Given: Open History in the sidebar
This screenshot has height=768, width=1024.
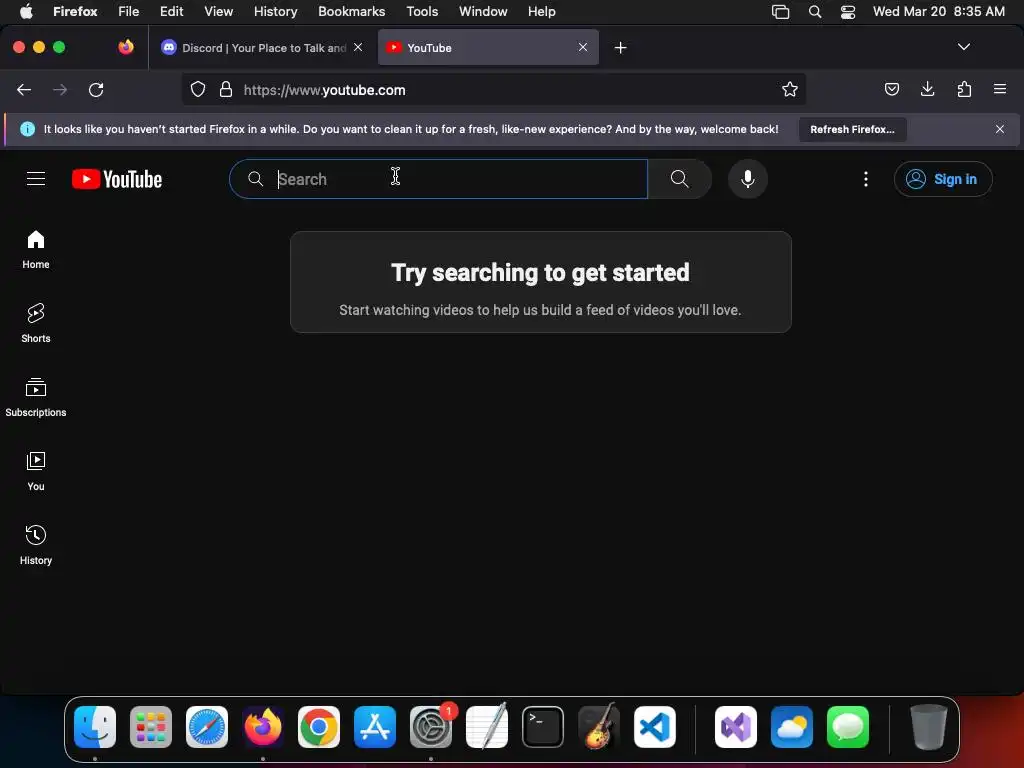Looking at the screenshot, I should (x=36, y=545).
